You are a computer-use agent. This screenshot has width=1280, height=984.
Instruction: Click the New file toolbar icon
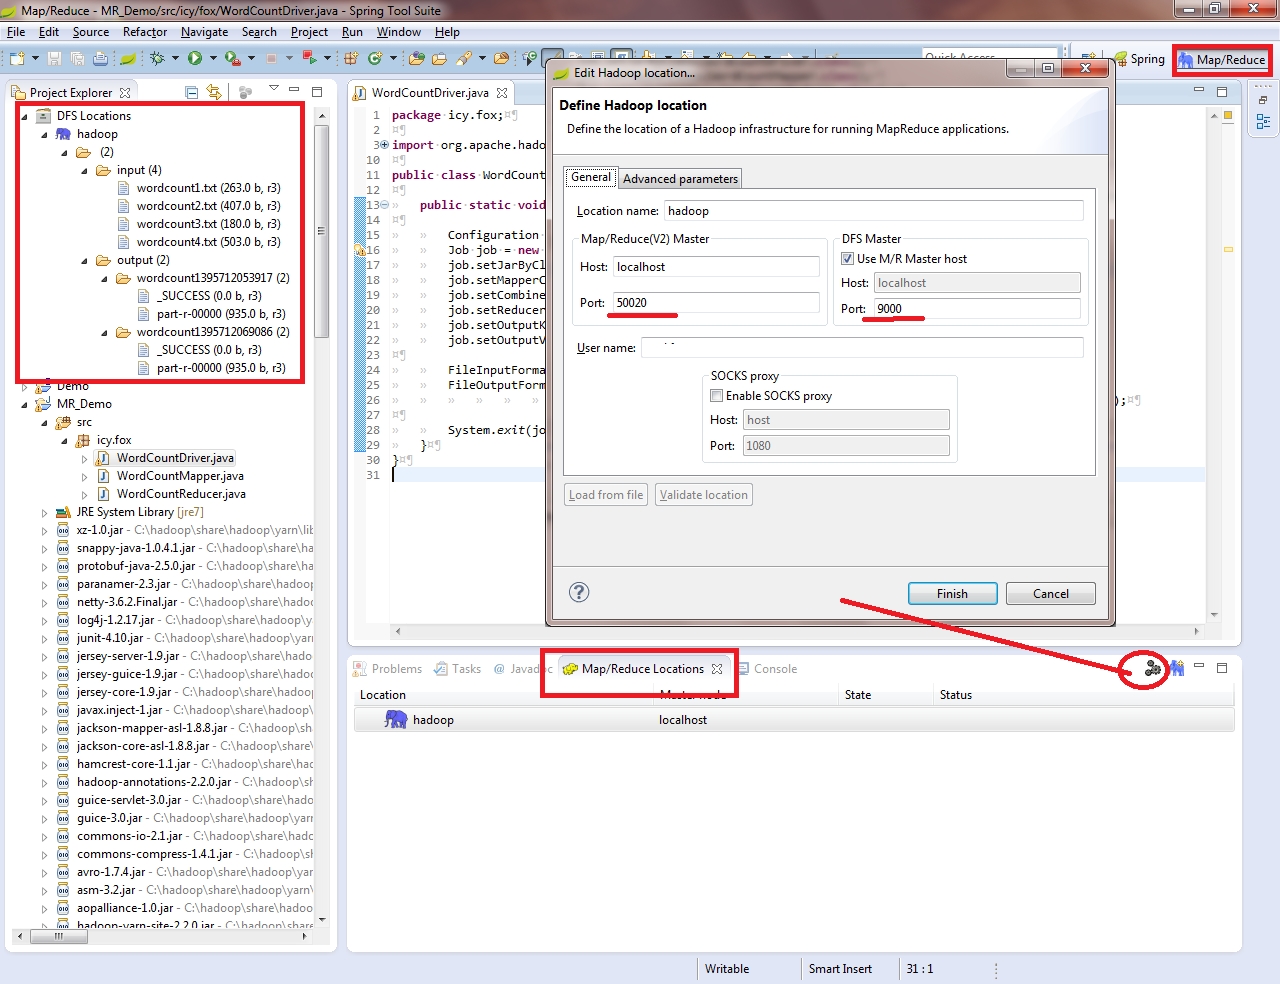18,59
